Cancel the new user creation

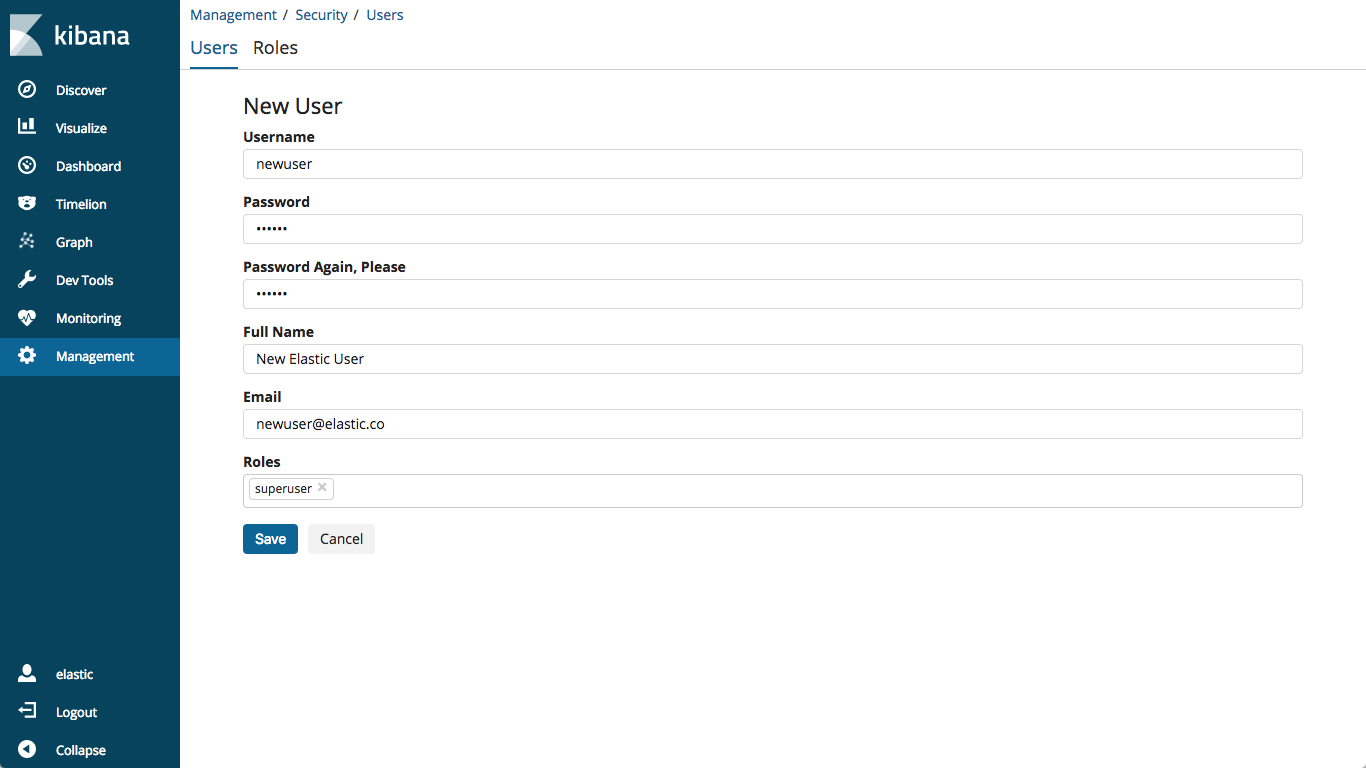click(x=341, y=539)
